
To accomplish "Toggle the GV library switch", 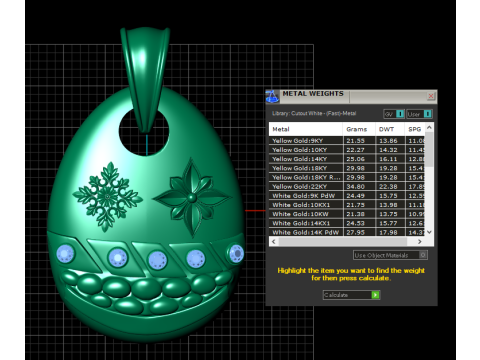I will pyautogui.click(x=394, y=114).
